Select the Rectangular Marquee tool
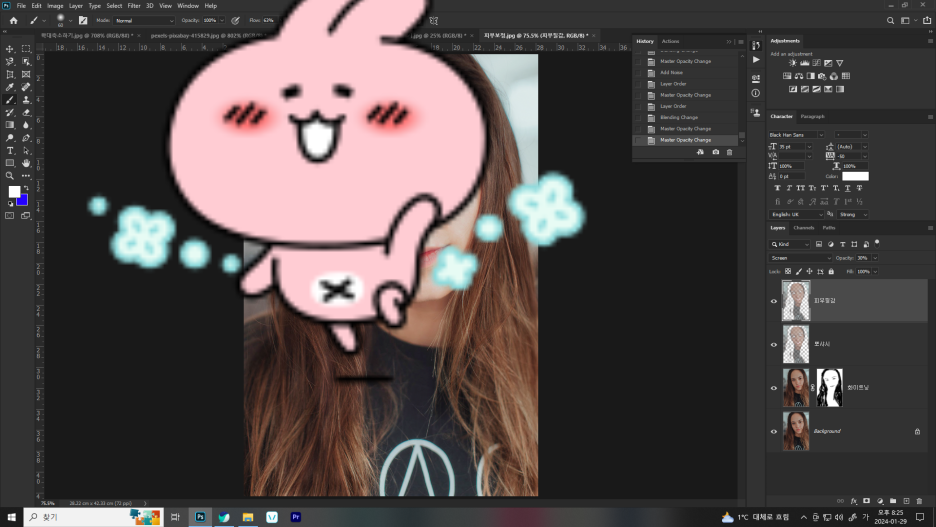Screen dimensions: 936x527 [26, 49]
